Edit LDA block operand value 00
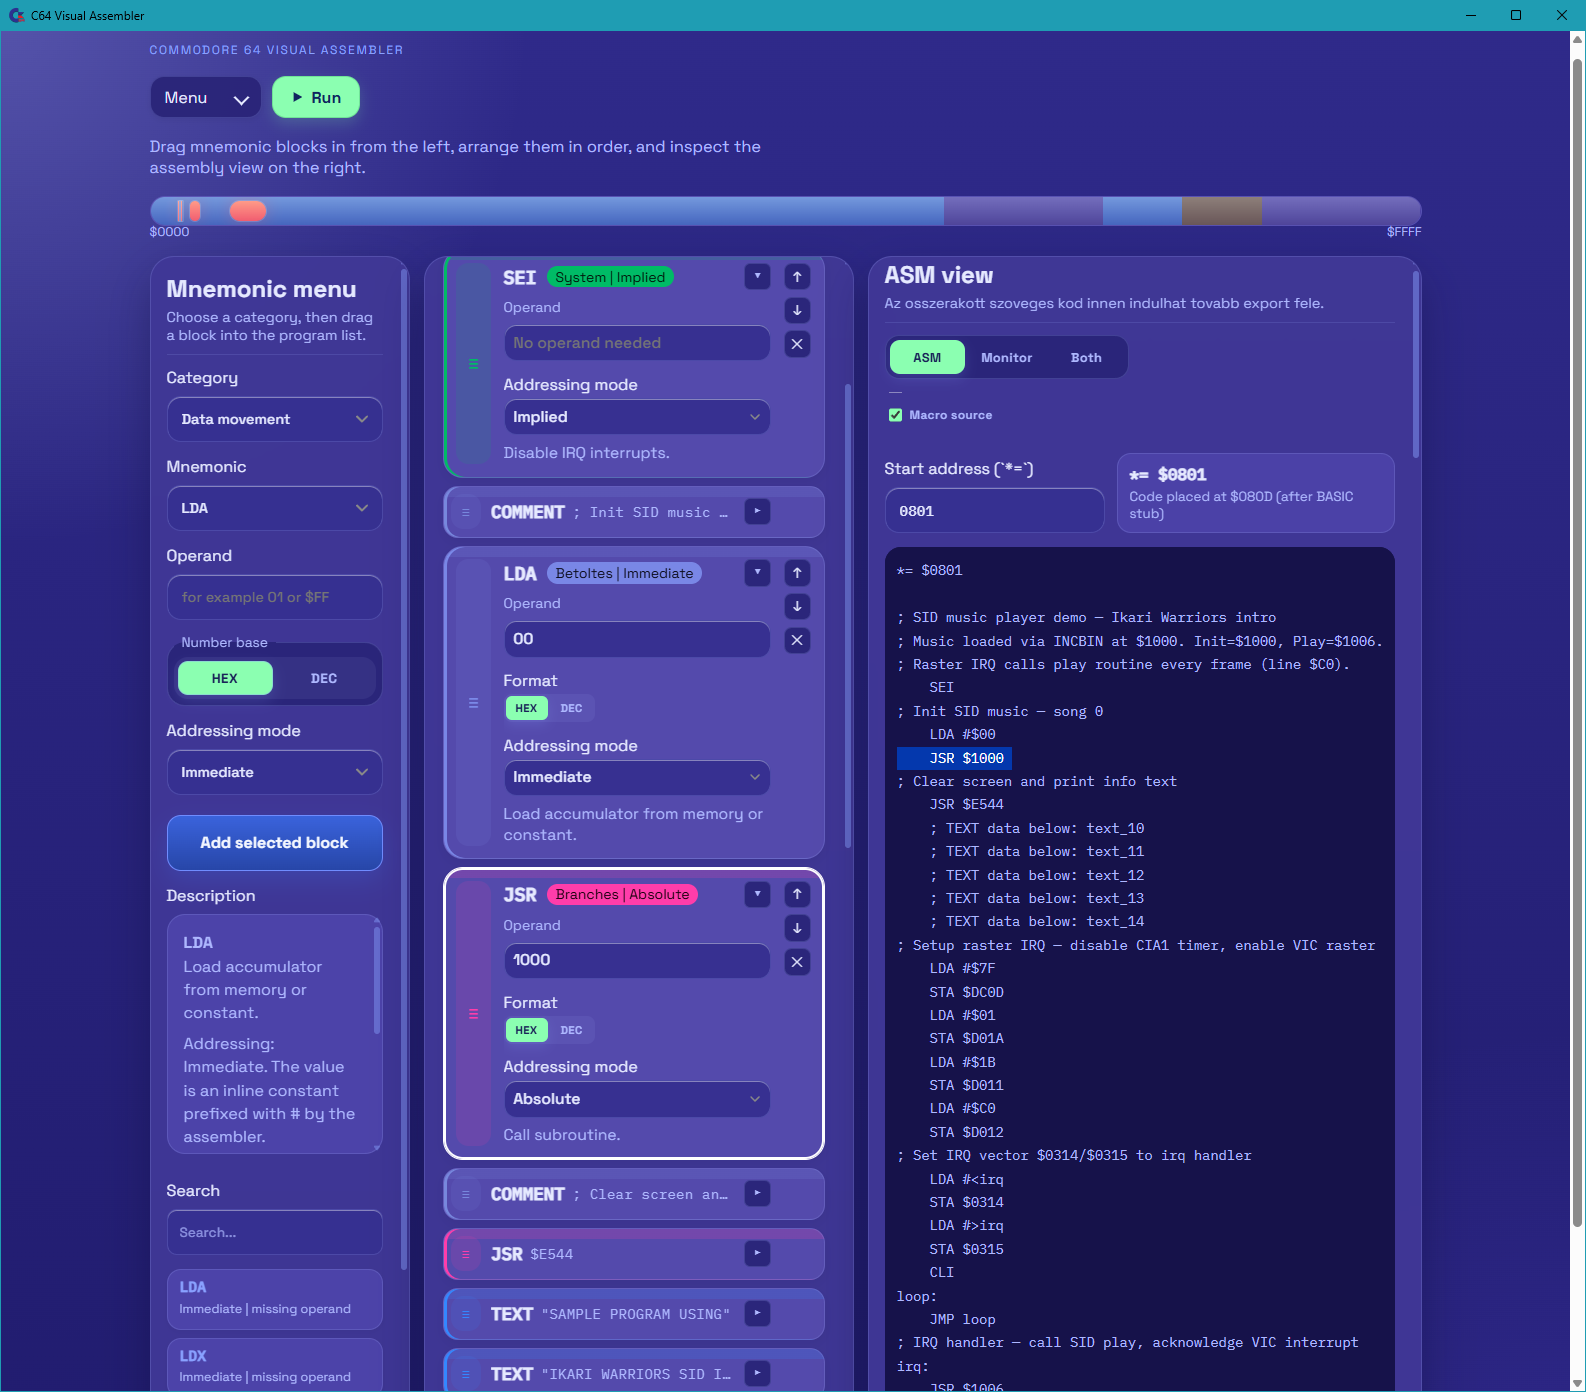This screenshot has width=1586, height=1392. click(637, 639)
